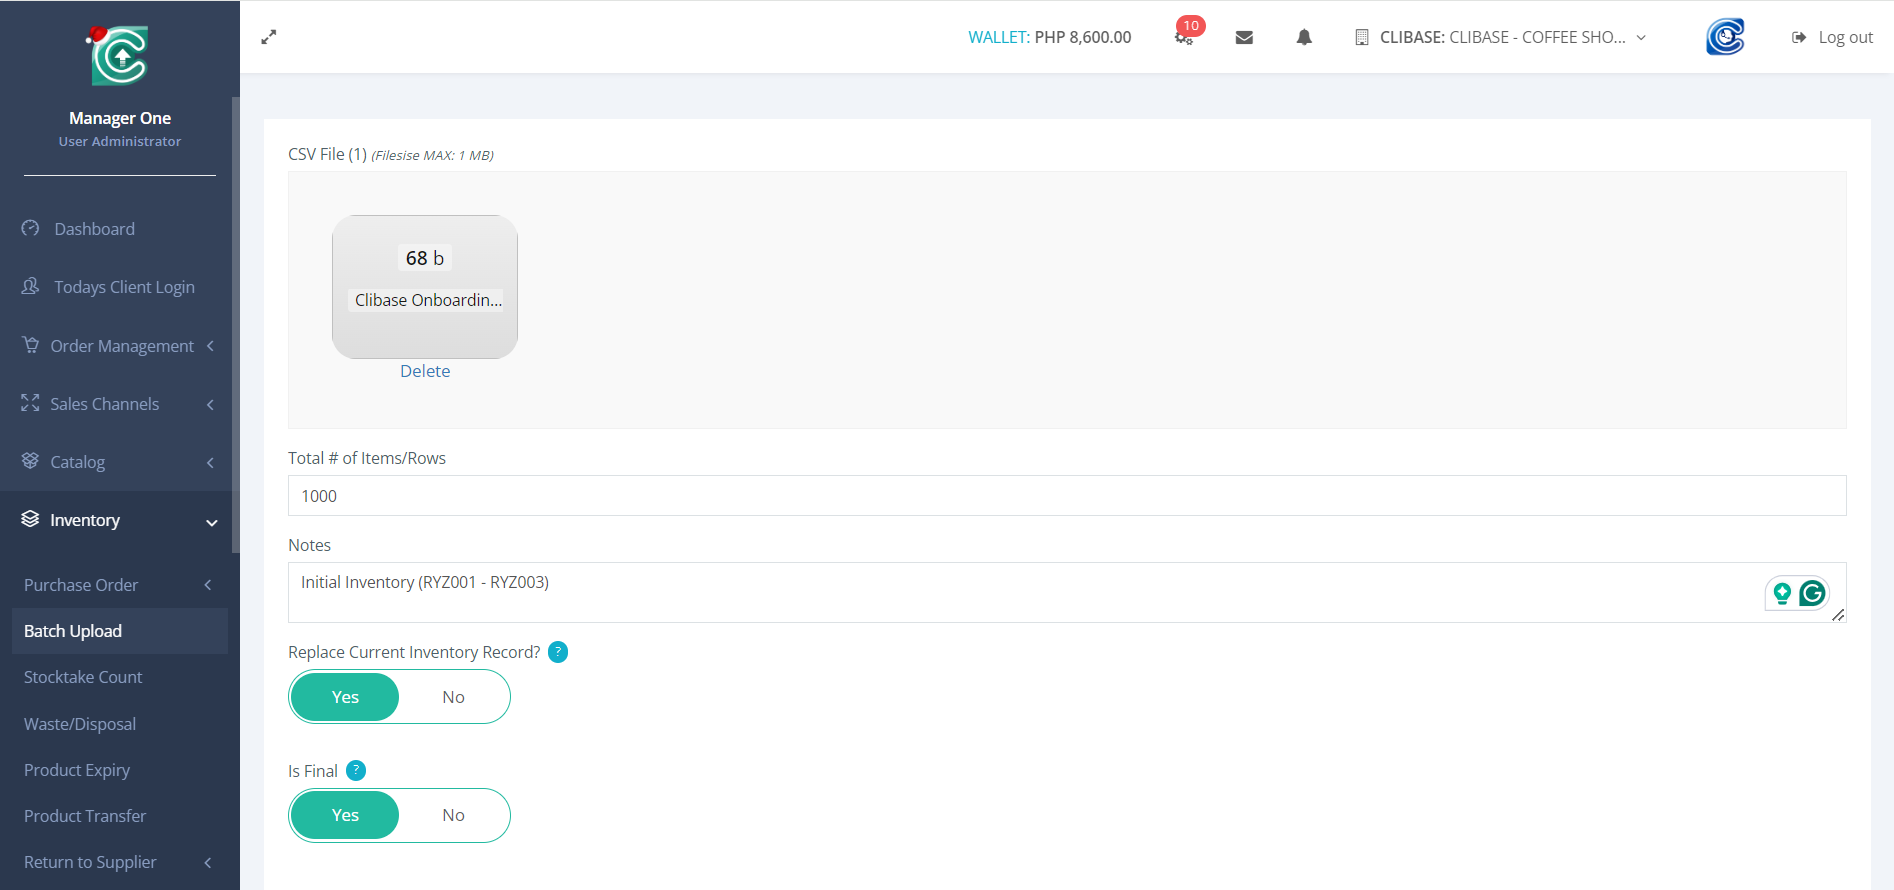Screen dimensions: 1894x890
Task: Log out of the account
Action: click(1833, 37)
